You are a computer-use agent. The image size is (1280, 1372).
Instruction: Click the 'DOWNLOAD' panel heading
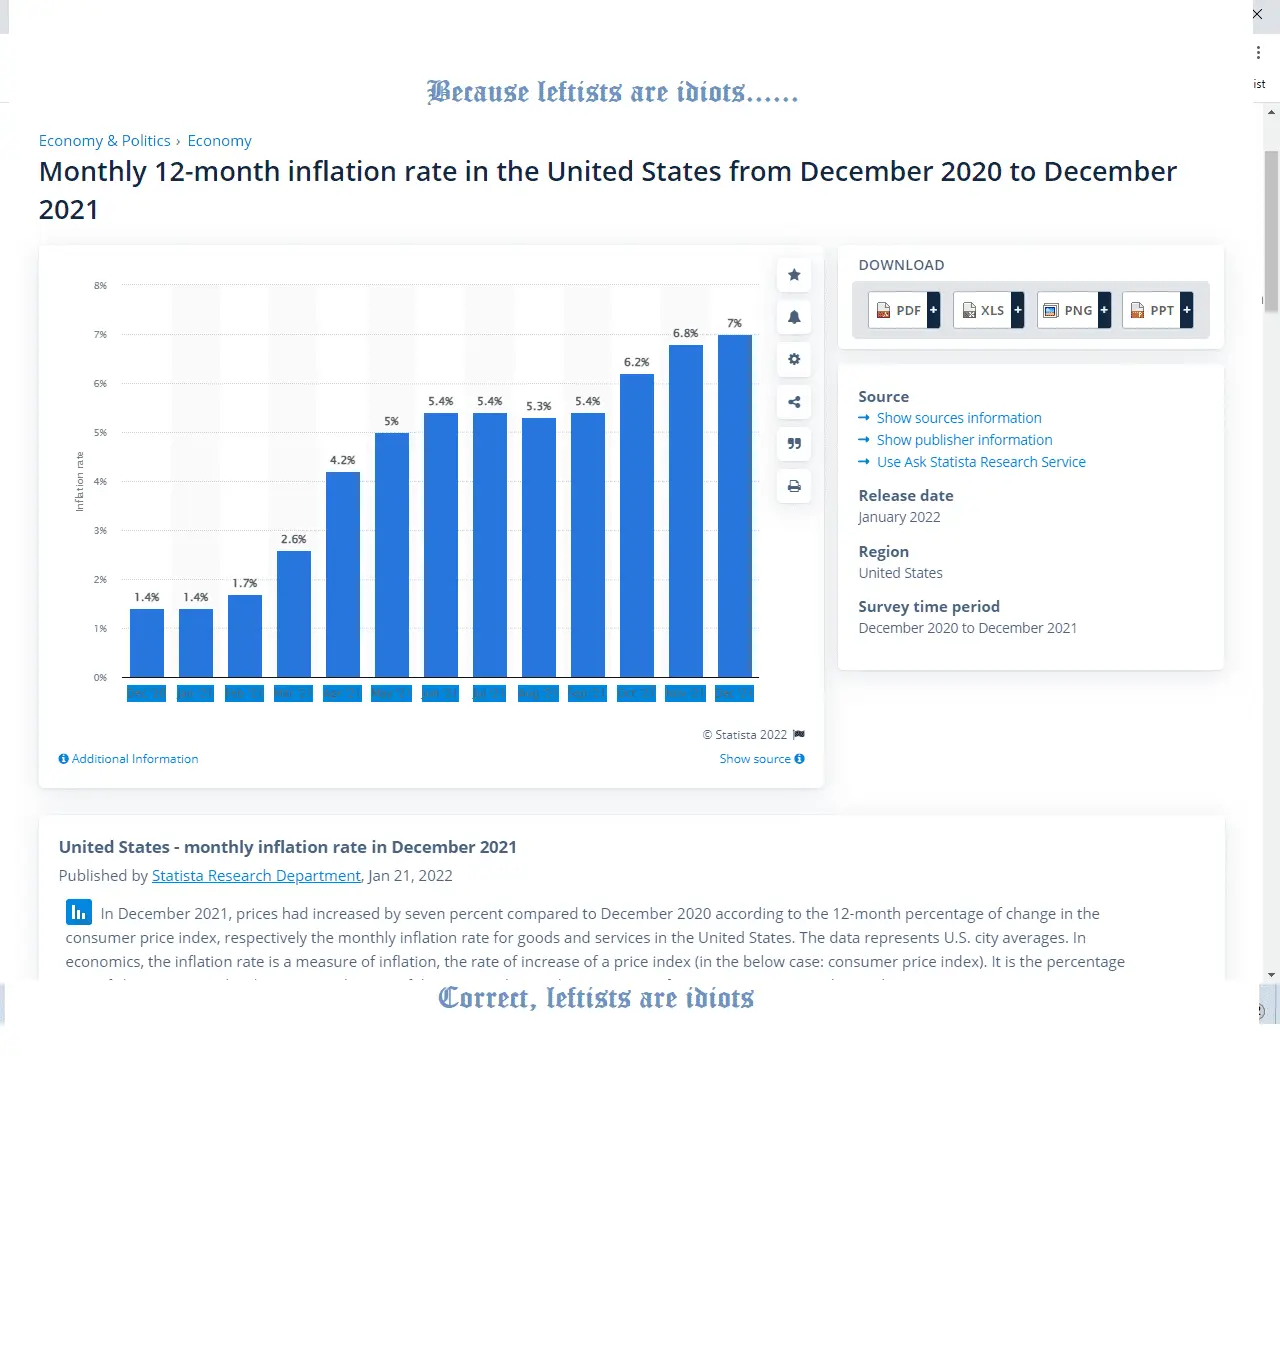click(901, 265)
